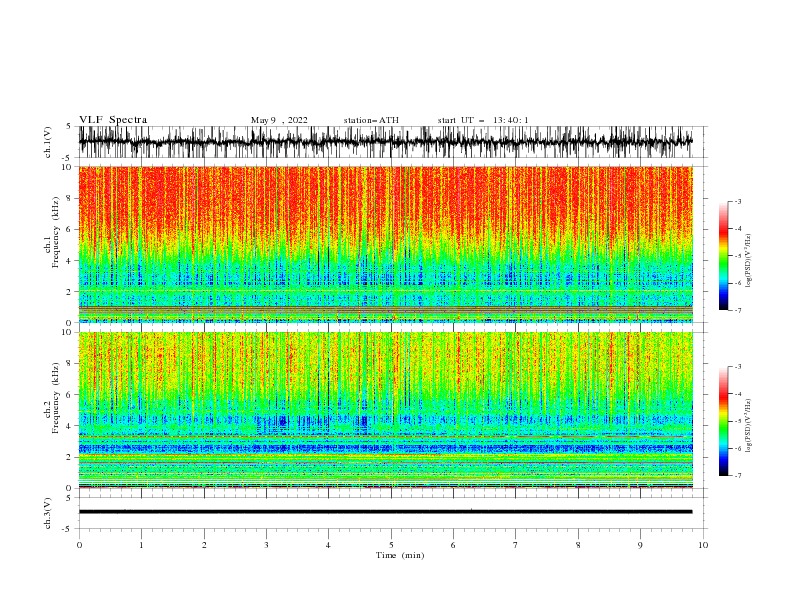Image resolution: width=792 pixels, height=612 pixels.
Task: Click the ch.1 'Frequency (kHz)' axis label
Action: click(x=56, y=232)
